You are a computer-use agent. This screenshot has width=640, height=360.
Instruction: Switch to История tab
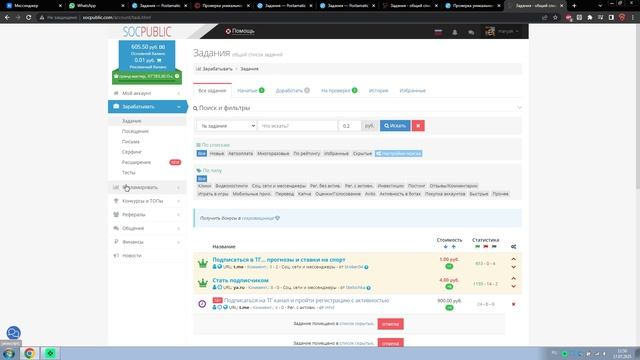378,91
